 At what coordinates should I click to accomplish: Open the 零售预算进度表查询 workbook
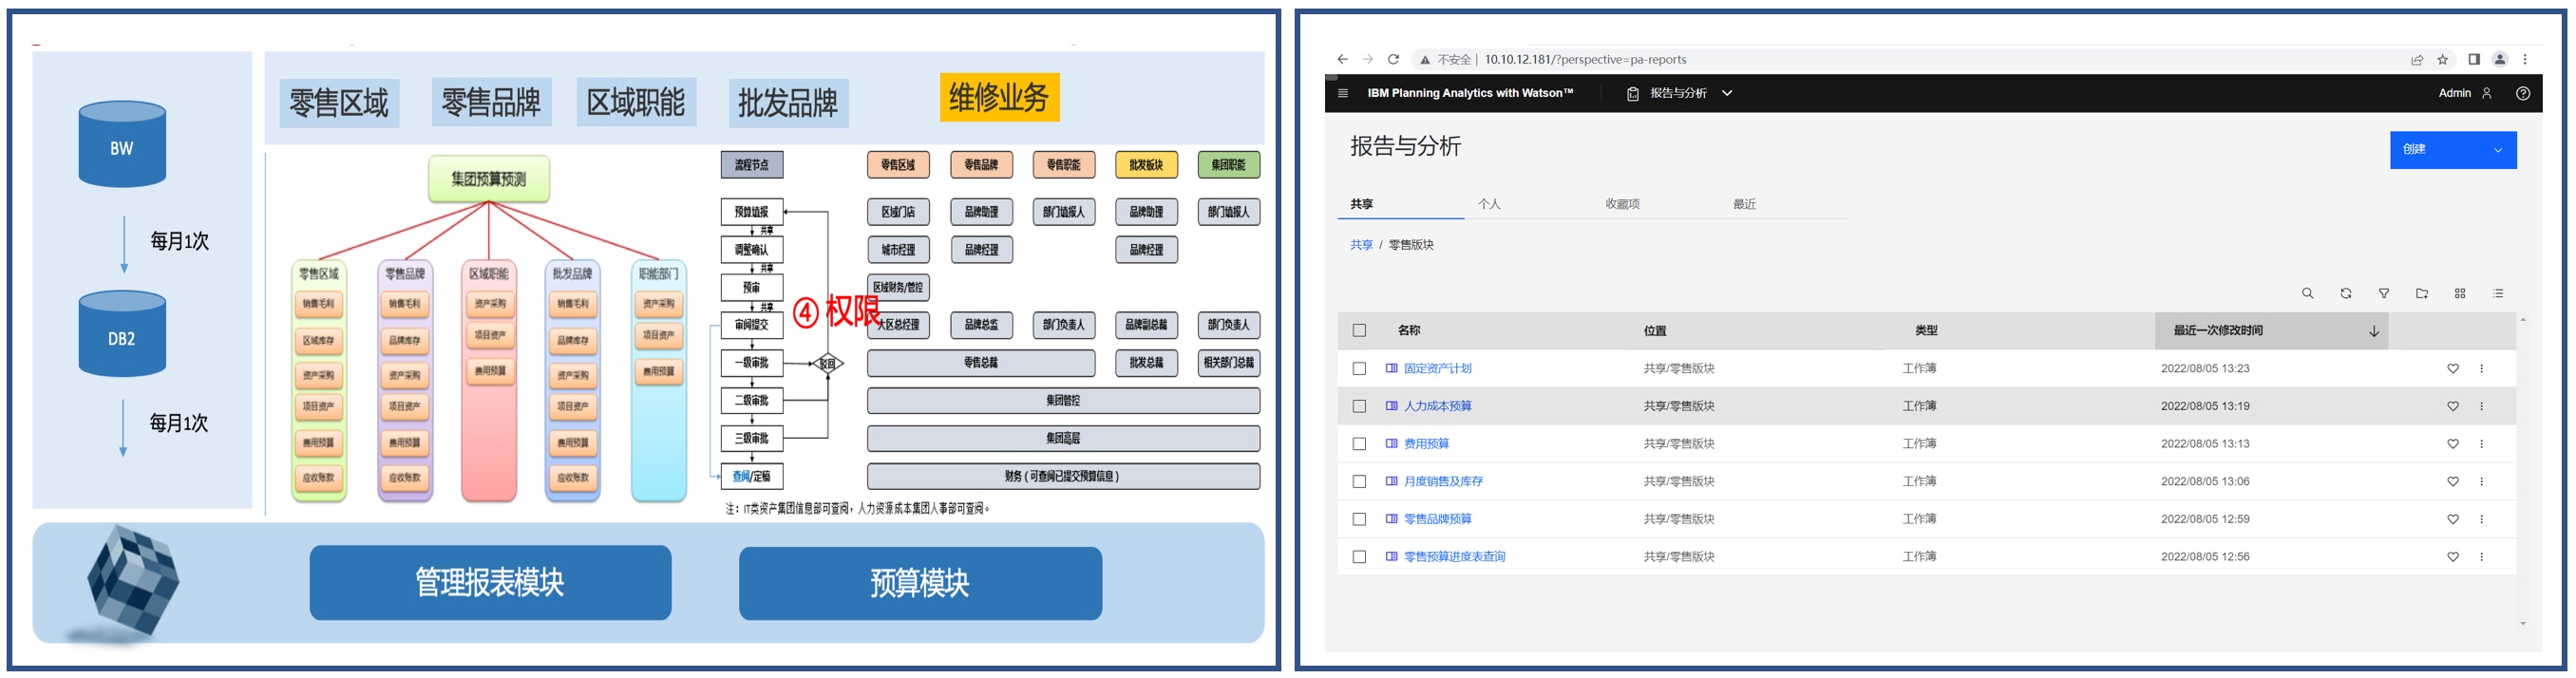click(x=1454, y=557)
